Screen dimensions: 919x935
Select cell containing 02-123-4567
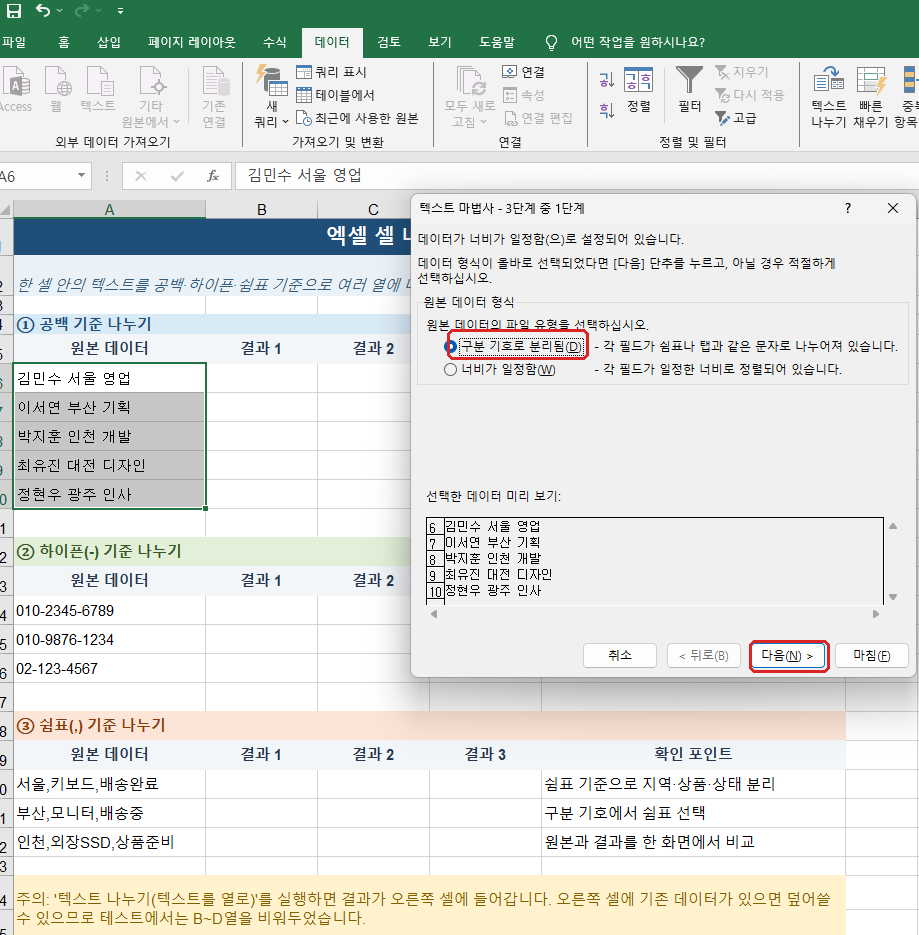point(109,668)
